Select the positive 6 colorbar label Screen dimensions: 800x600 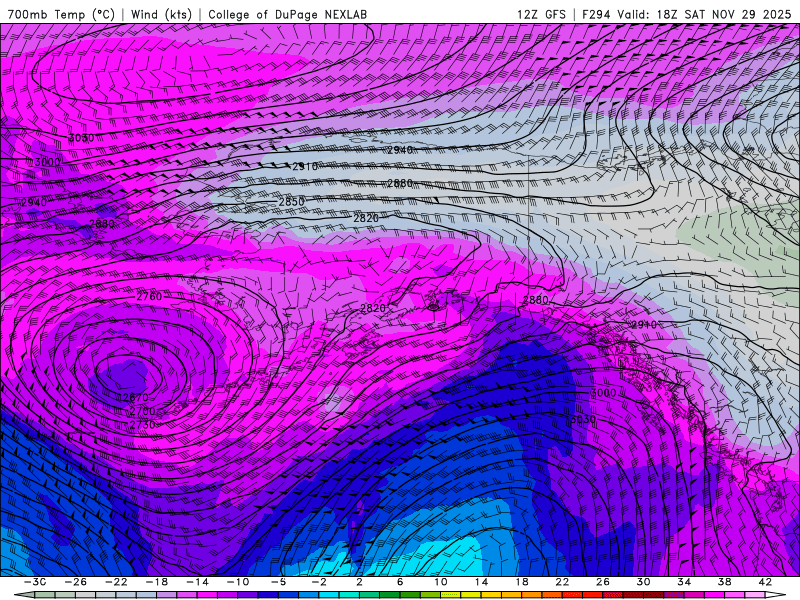(x=400, y=582)
